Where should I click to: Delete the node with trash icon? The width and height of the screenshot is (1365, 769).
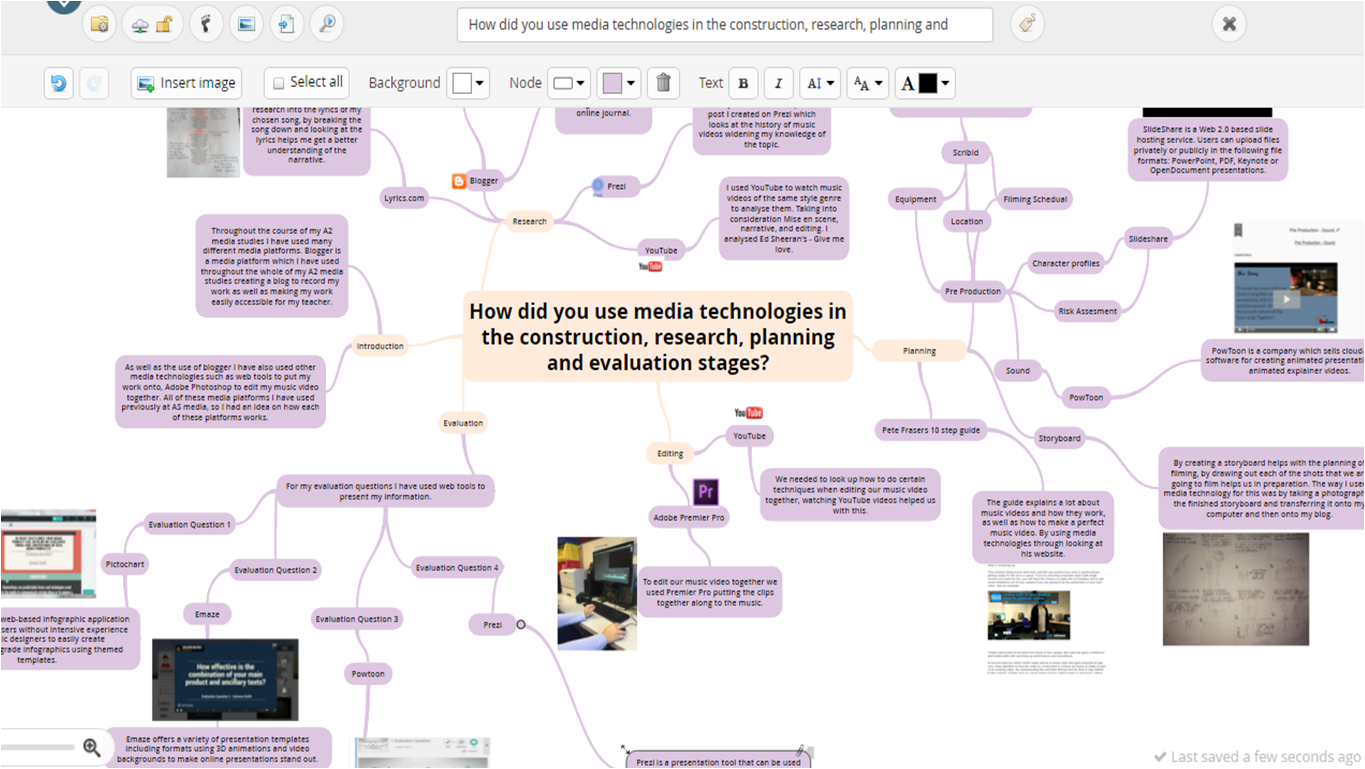[663, 83]
